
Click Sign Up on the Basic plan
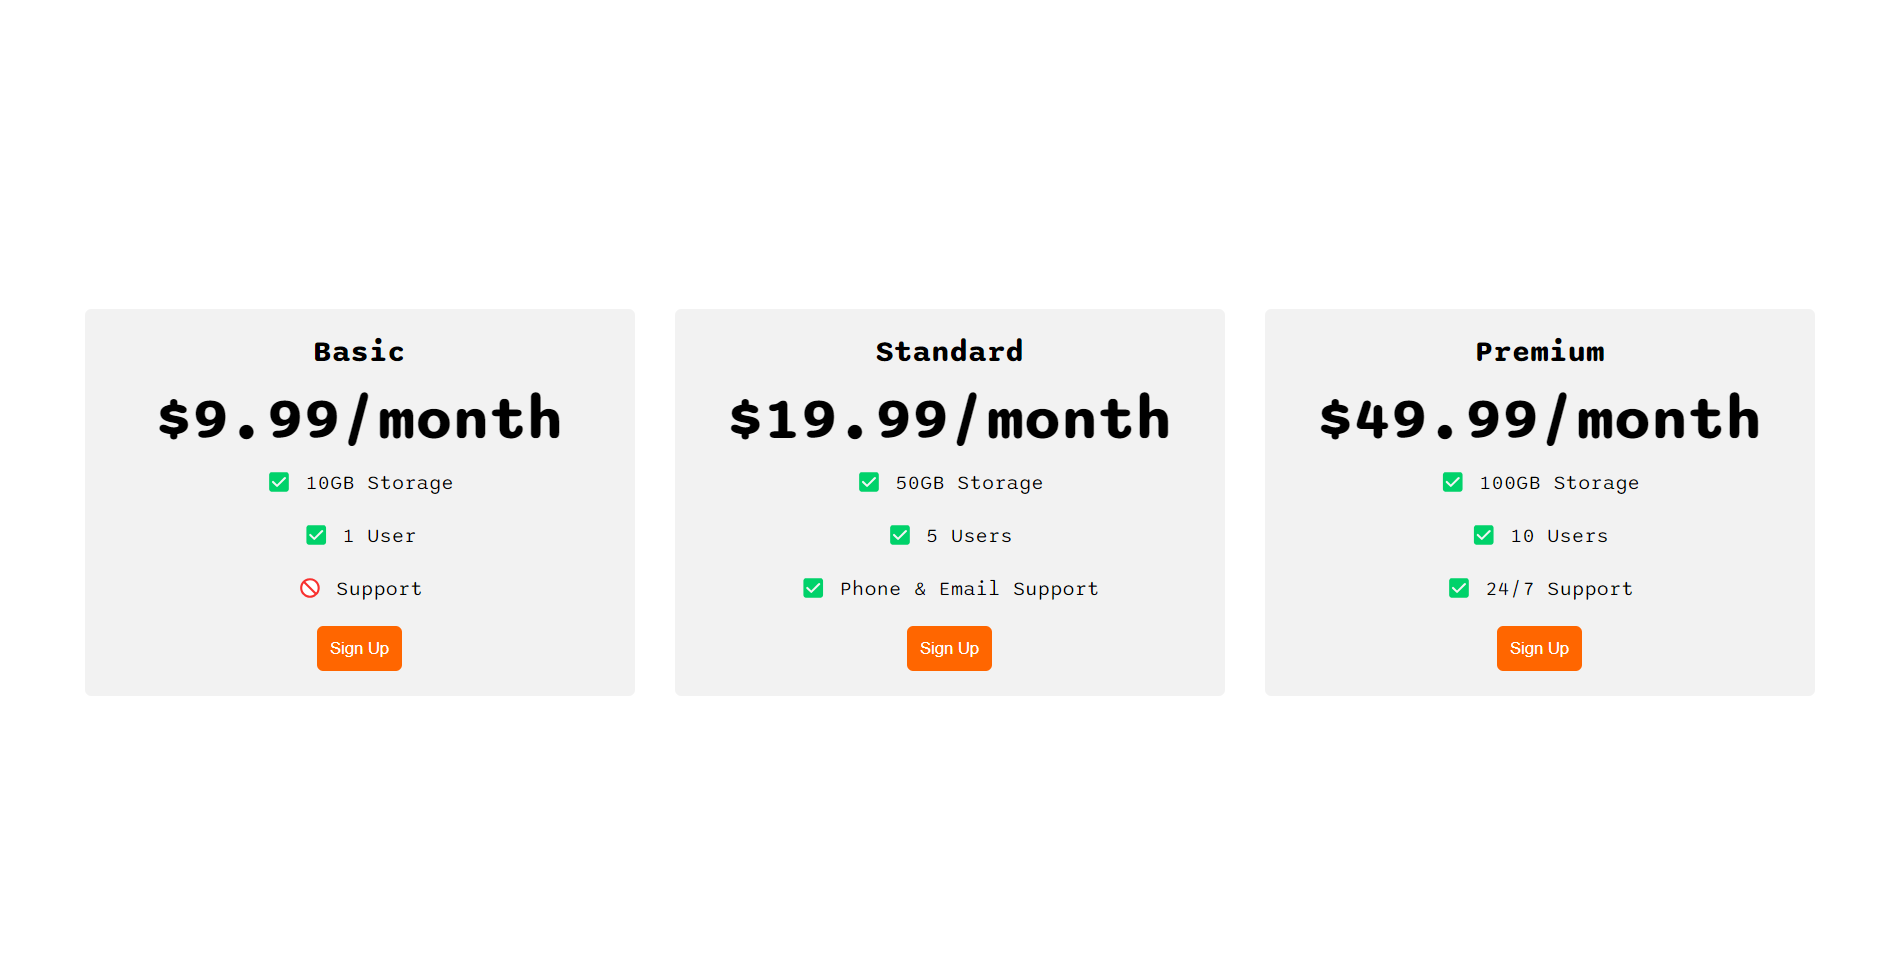[x=359, y=648]
